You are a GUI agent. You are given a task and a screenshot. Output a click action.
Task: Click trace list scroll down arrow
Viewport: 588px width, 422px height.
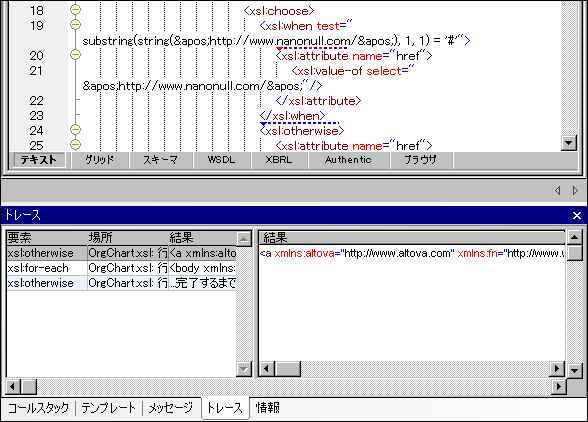244,369
